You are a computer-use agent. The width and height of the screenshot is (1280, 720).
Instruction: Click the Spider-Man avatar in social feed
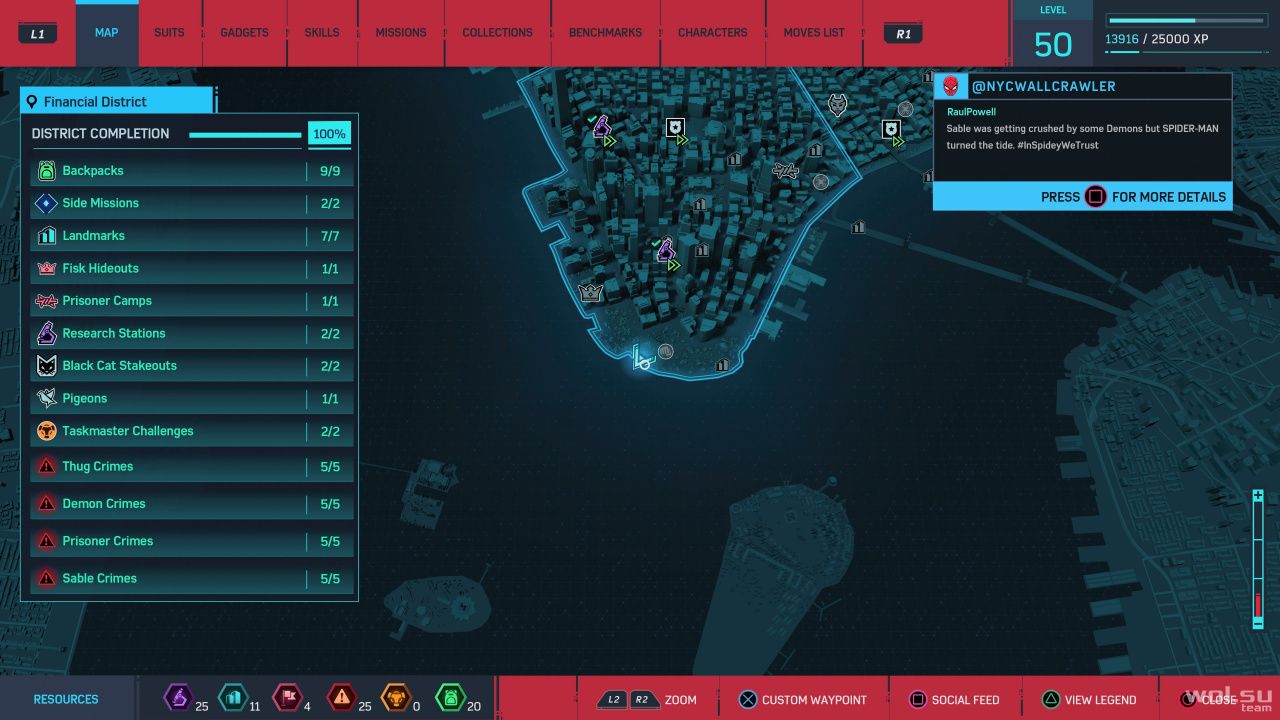[x=950, y=86]
